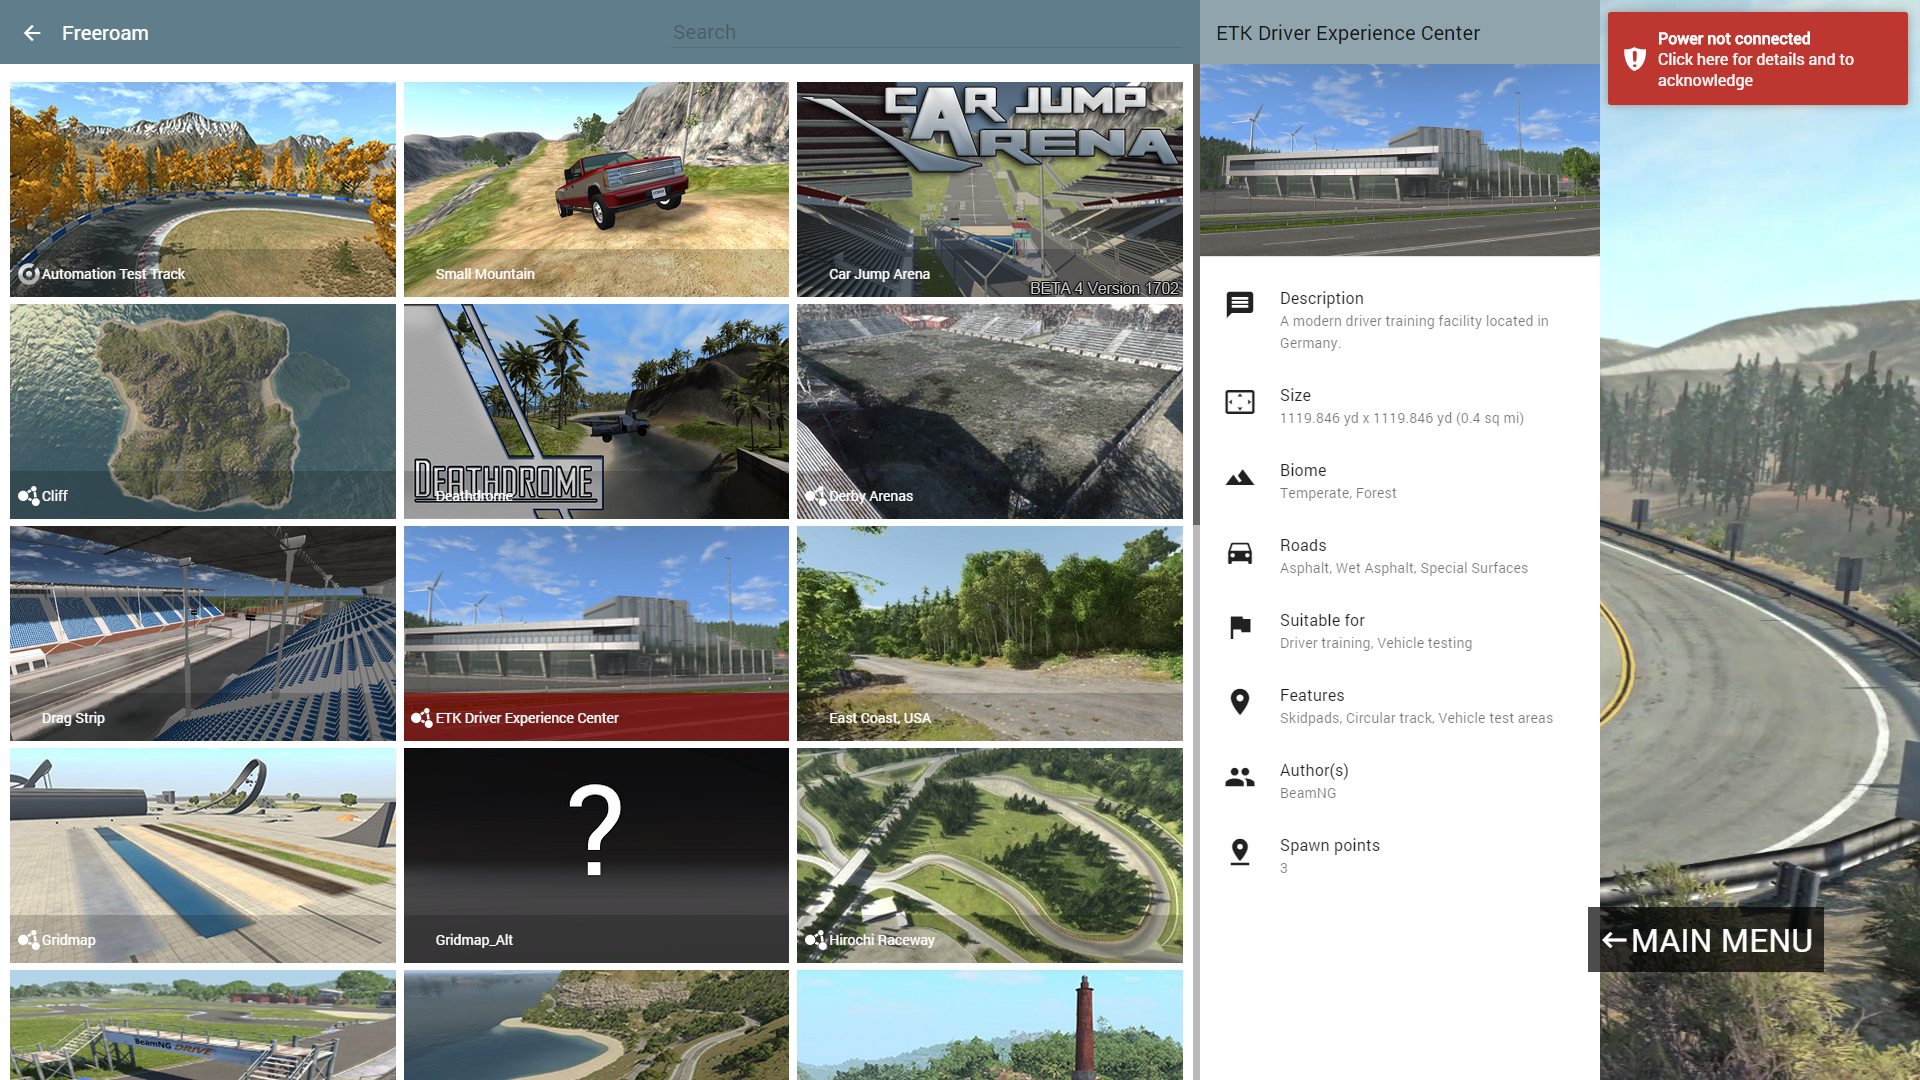Click the Biome mountain icon
The image size is (1920, 1080).
(x=1239, y=478)
